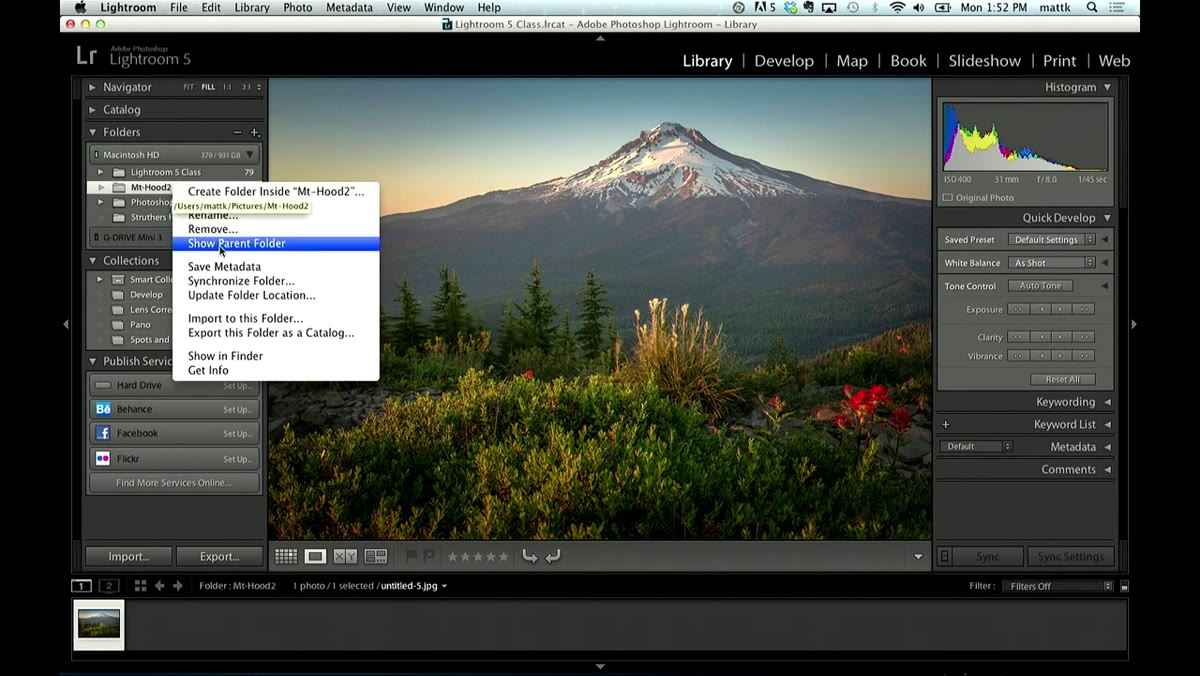Expand the Keywording panel

coord(1107,402)
